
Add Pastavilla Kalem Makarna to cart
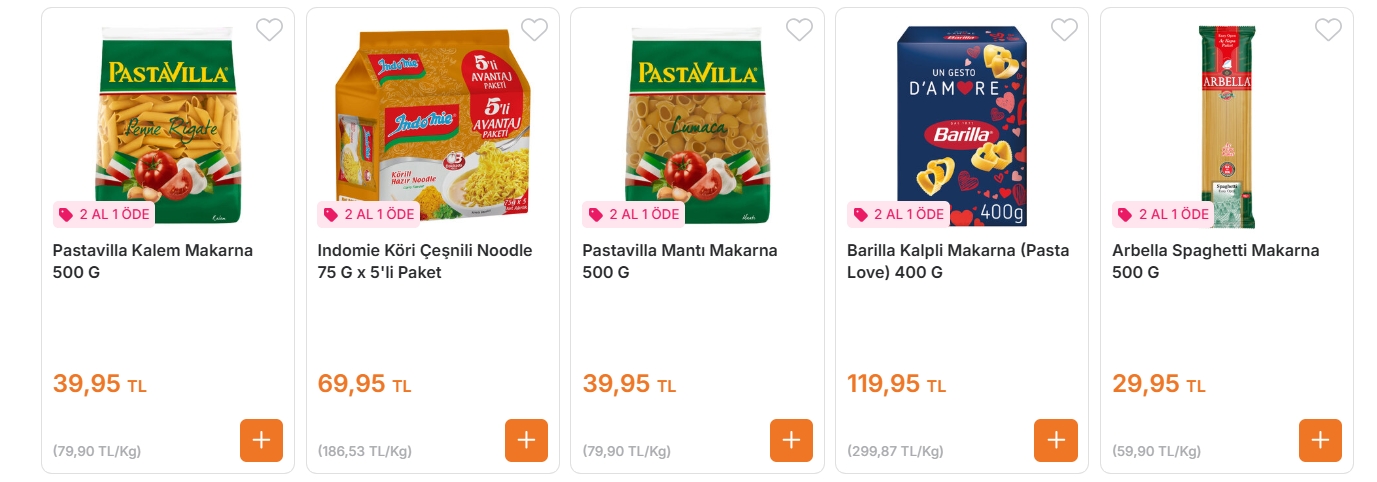pyautogui.click(x=261, y=440)
